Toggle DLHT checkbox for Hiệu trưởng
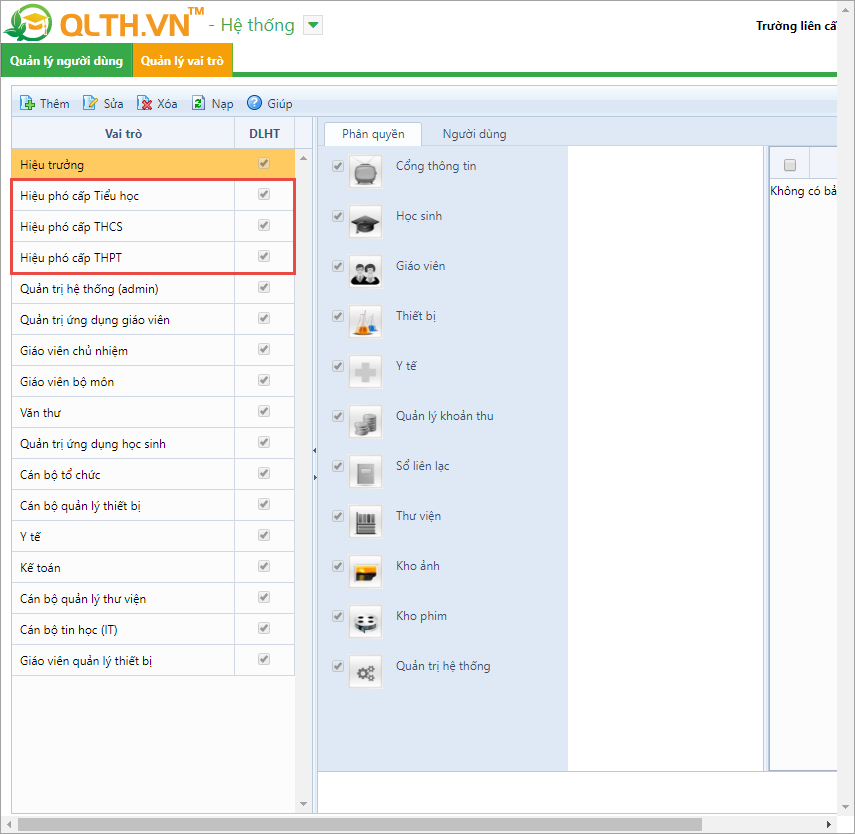Viewport: 855px width, 834px height. (264, 163)
